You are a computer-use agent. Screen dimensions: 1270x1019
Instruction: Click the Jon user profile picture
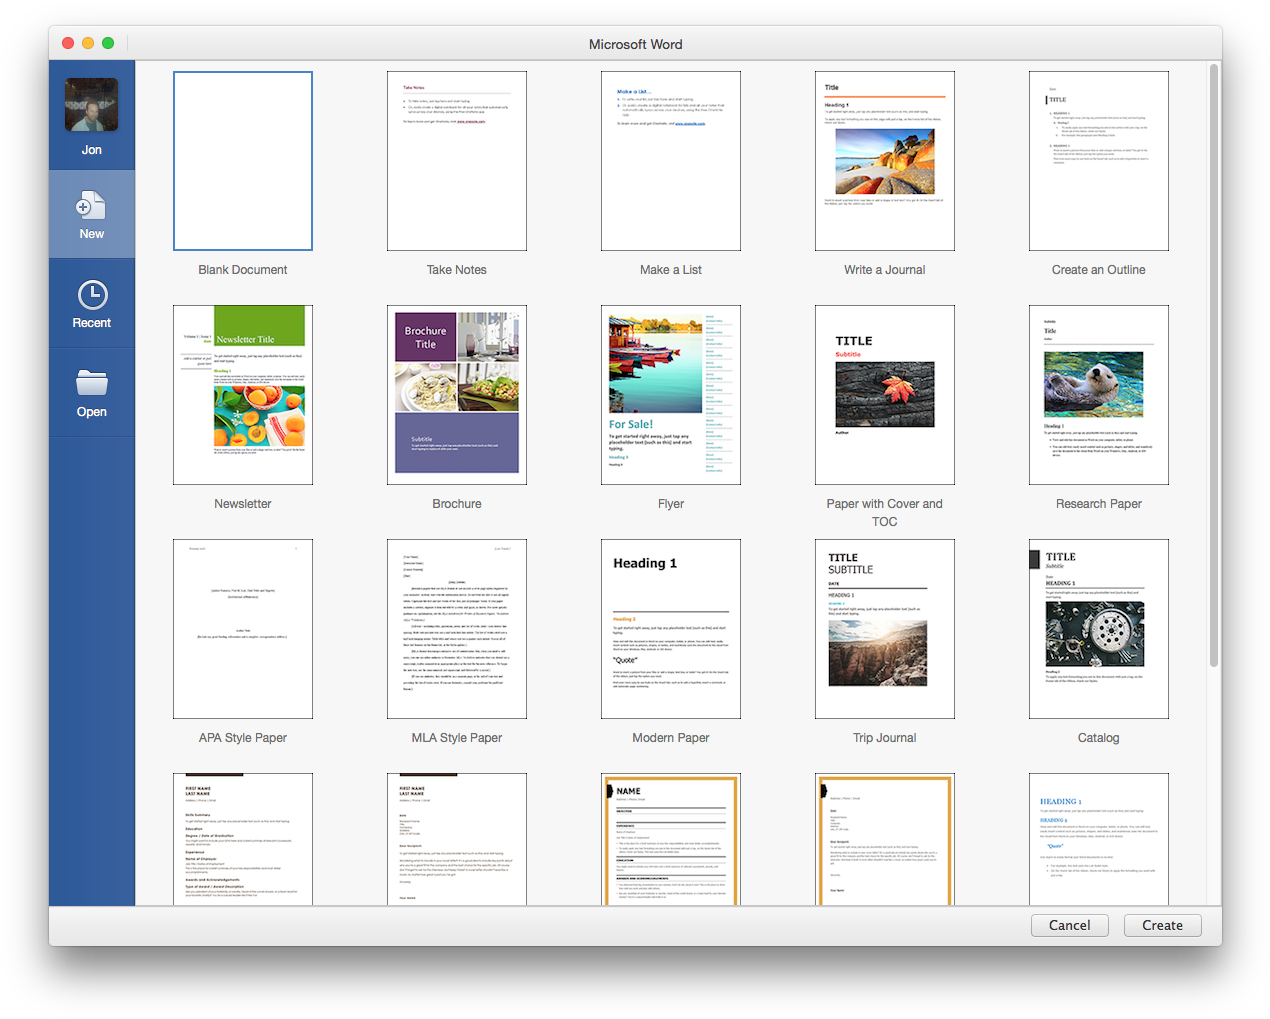tap(92, 105)
